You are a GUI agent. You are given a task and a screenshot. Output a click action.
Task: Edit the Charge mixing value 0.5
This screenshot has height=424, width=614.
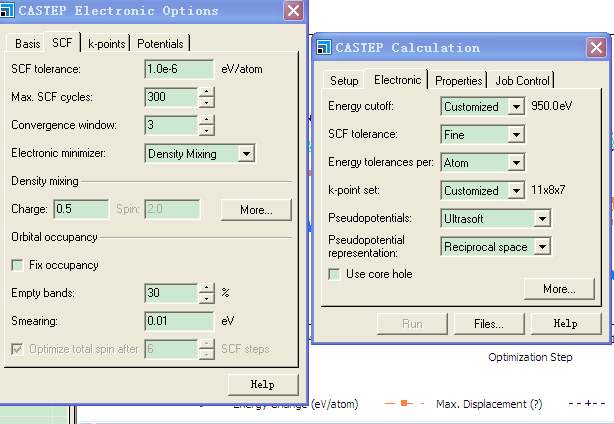coord(81,209)
